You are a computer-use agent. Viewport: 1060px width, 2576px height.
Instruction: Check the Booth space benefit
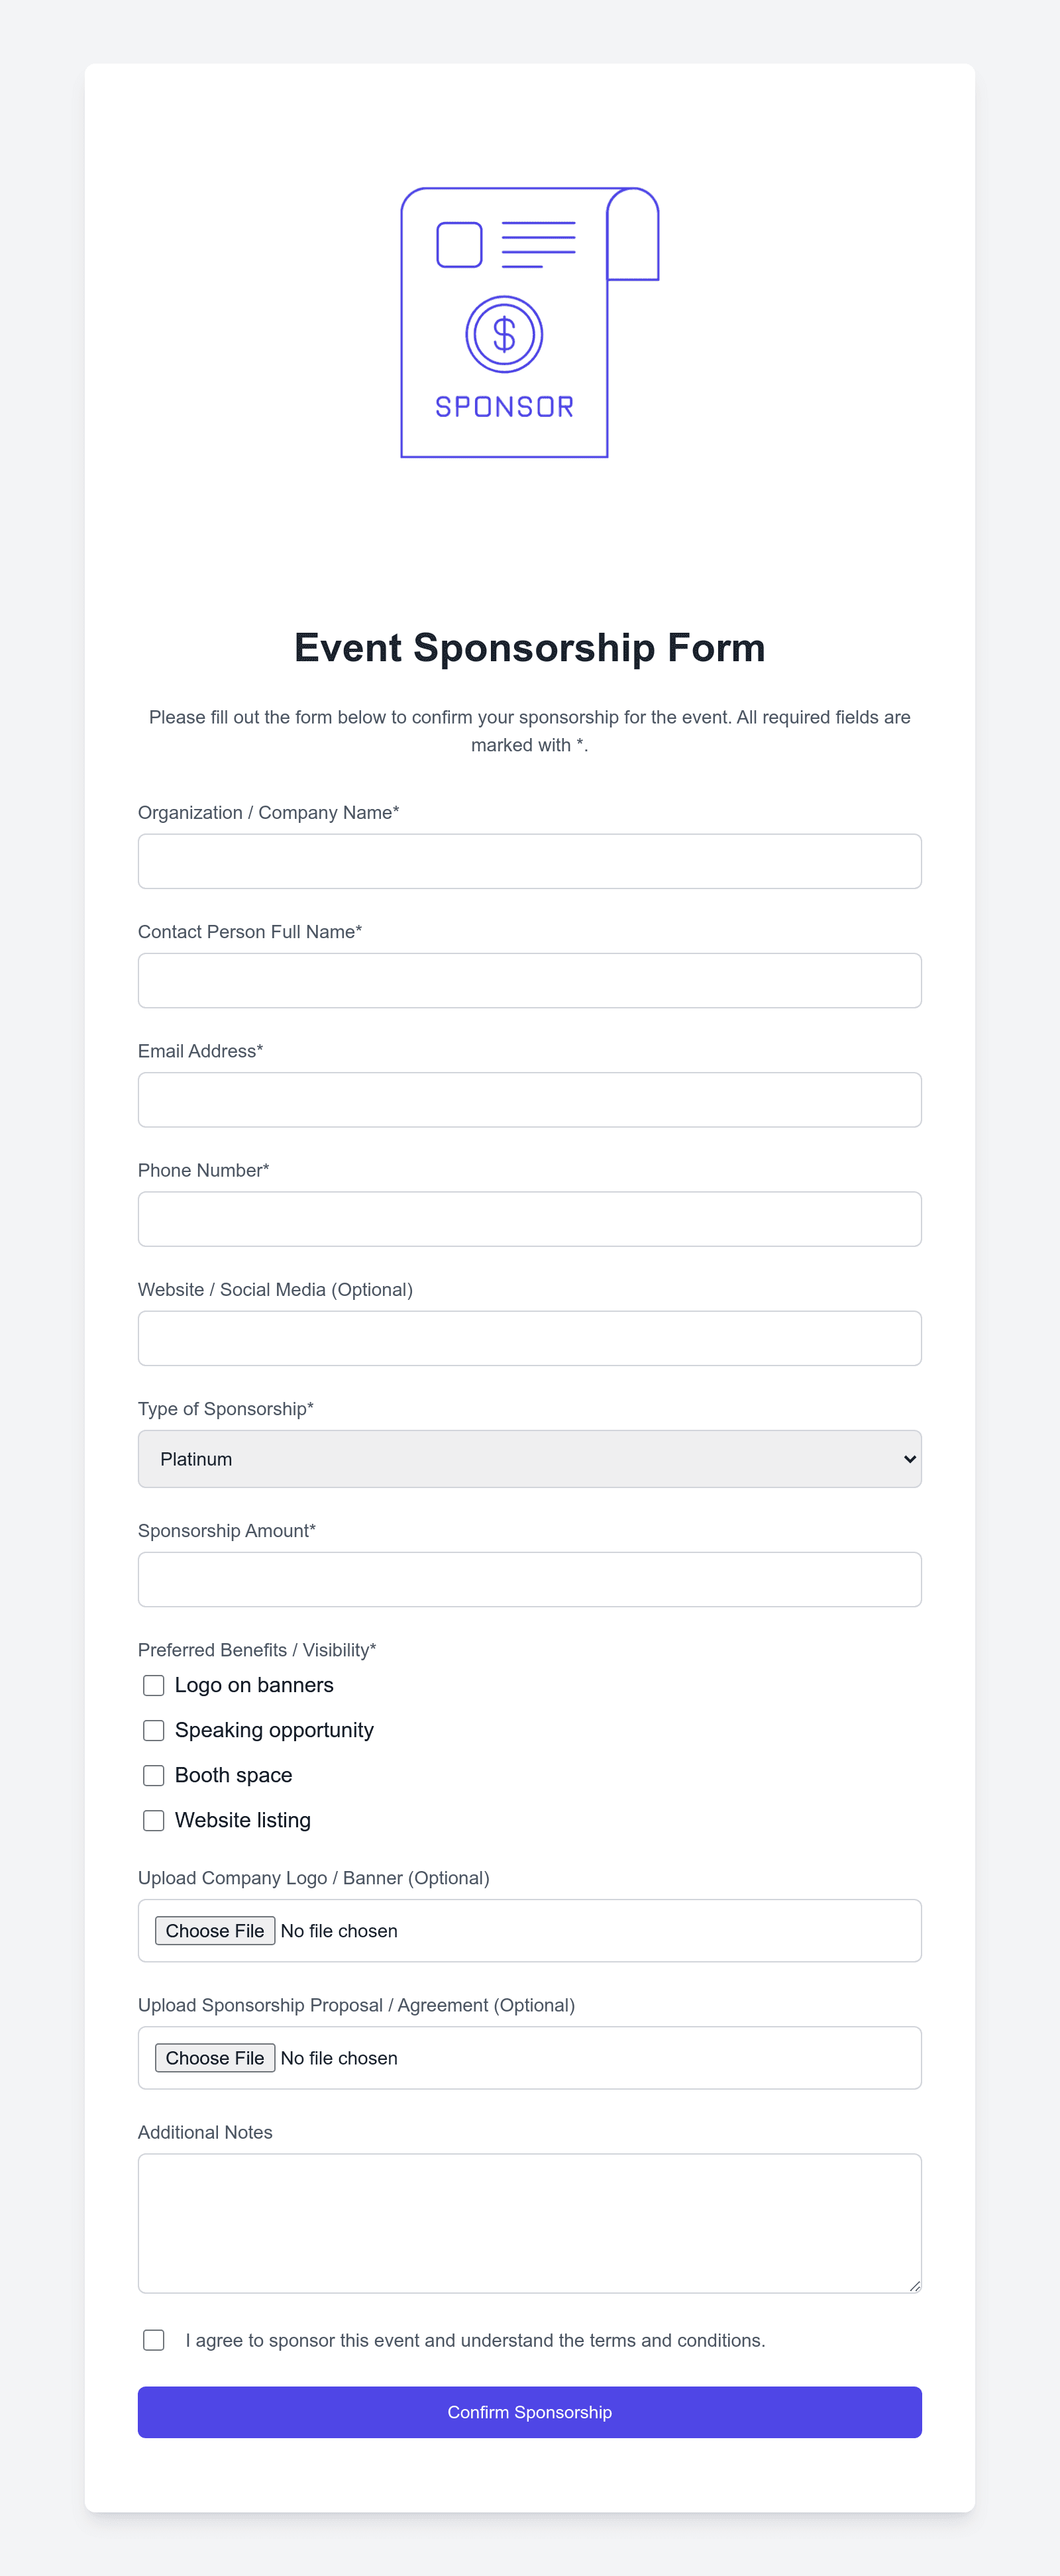pos(153,1775)
